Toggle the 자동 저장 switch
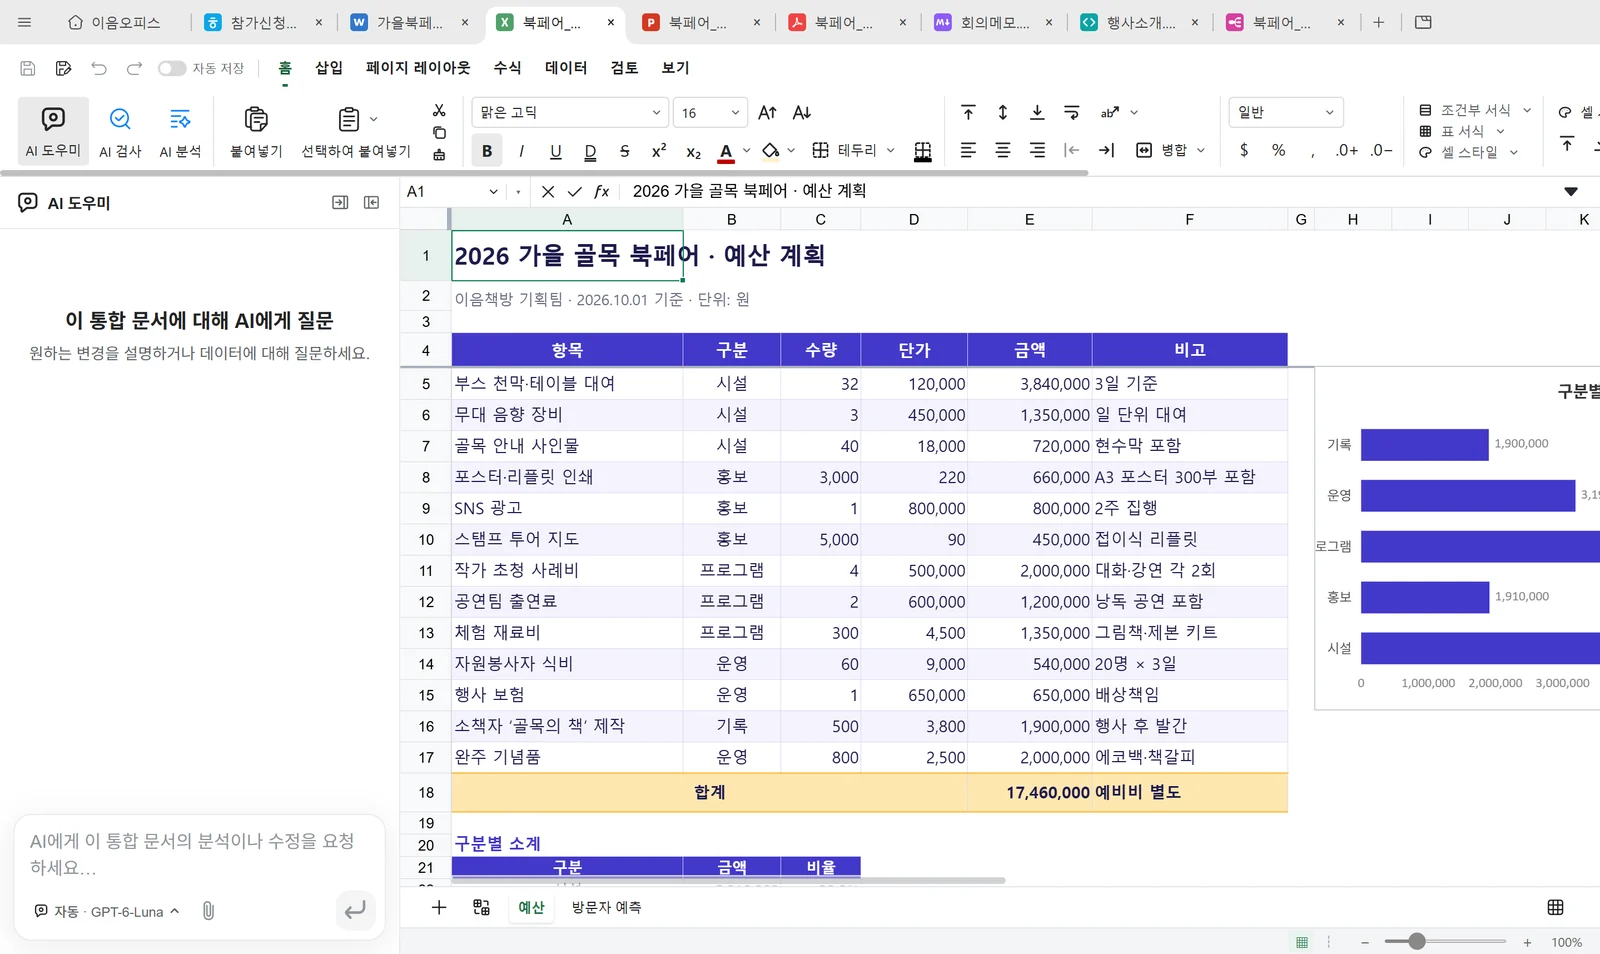Screen dimensions: 1600x954 click(172, 68)
